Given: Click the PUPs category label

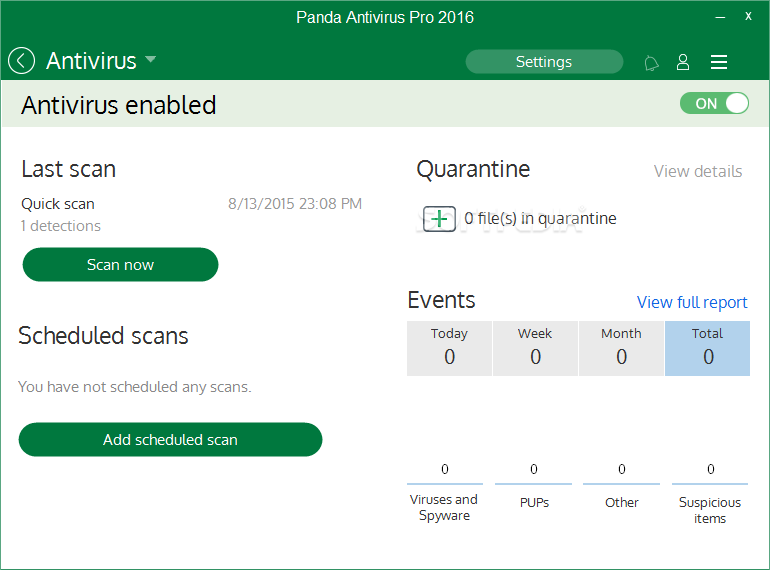Looking at the screenshot, I should 534,503.
